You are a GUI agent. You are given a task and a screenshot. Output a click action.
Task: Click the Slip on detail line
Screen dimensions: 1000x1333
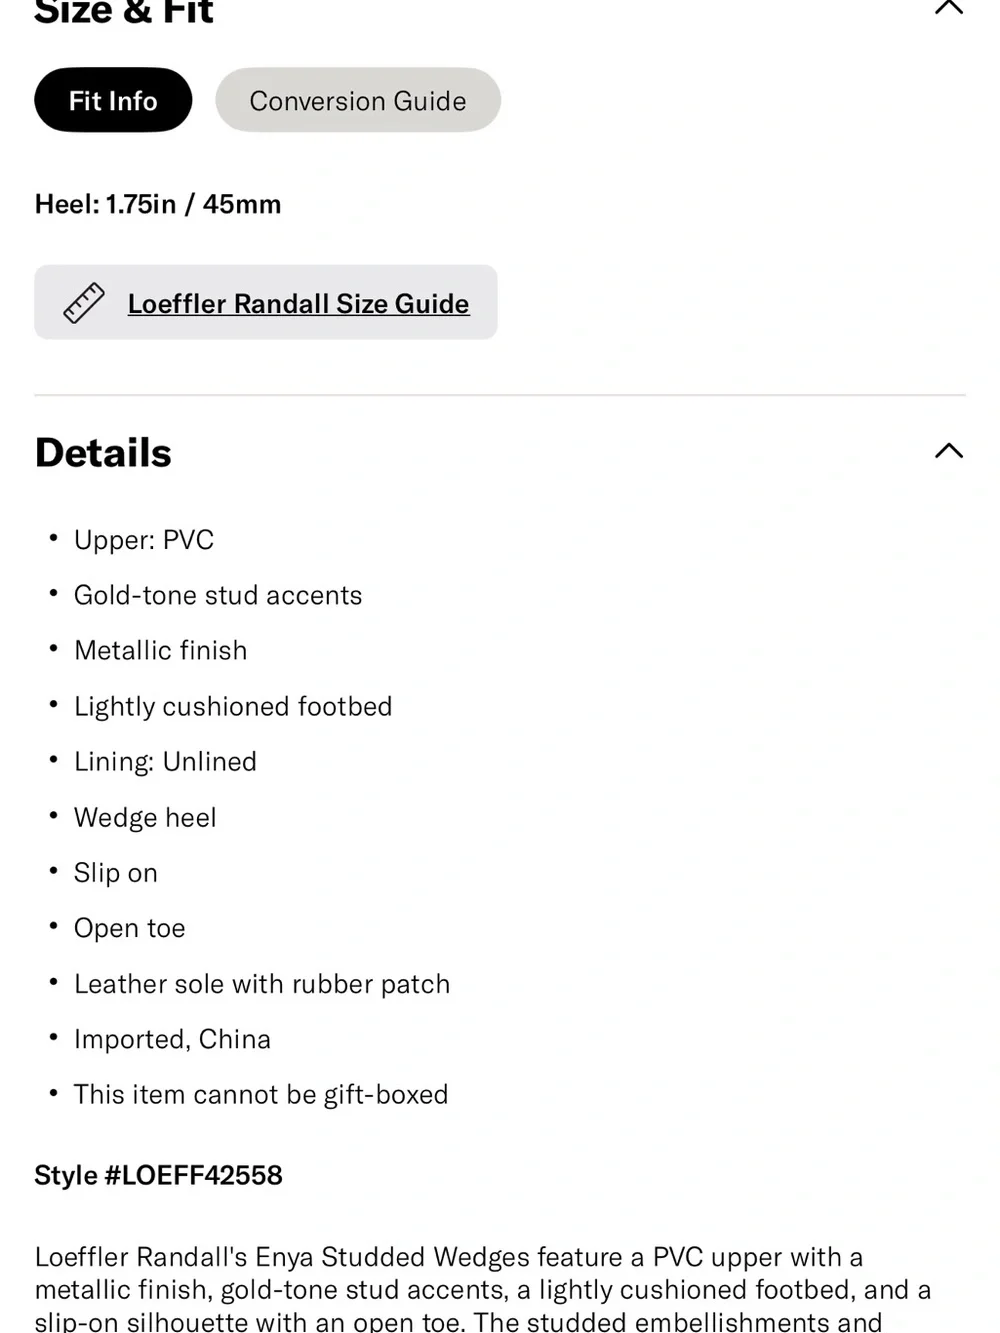click(116, 873)
